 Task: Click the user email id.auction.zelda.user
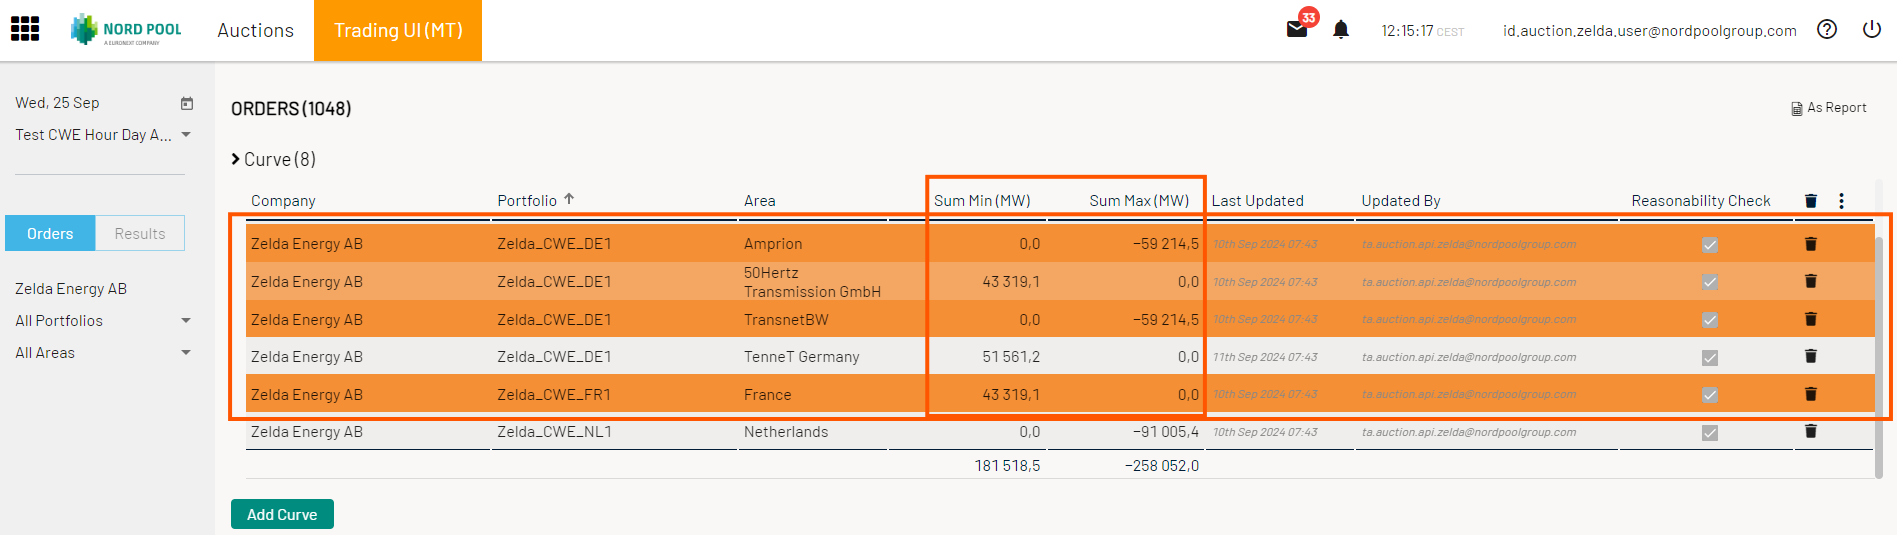click(1650, 31)
